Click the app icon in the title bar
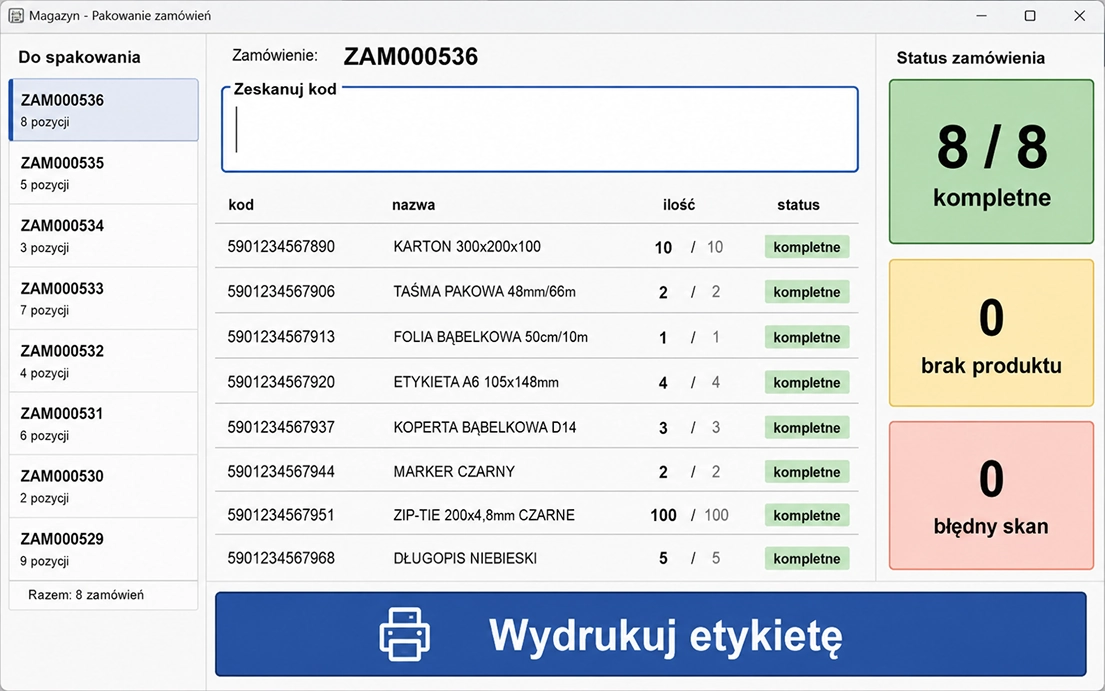Viewport: 1105px width, 691px height. [16, 15]
